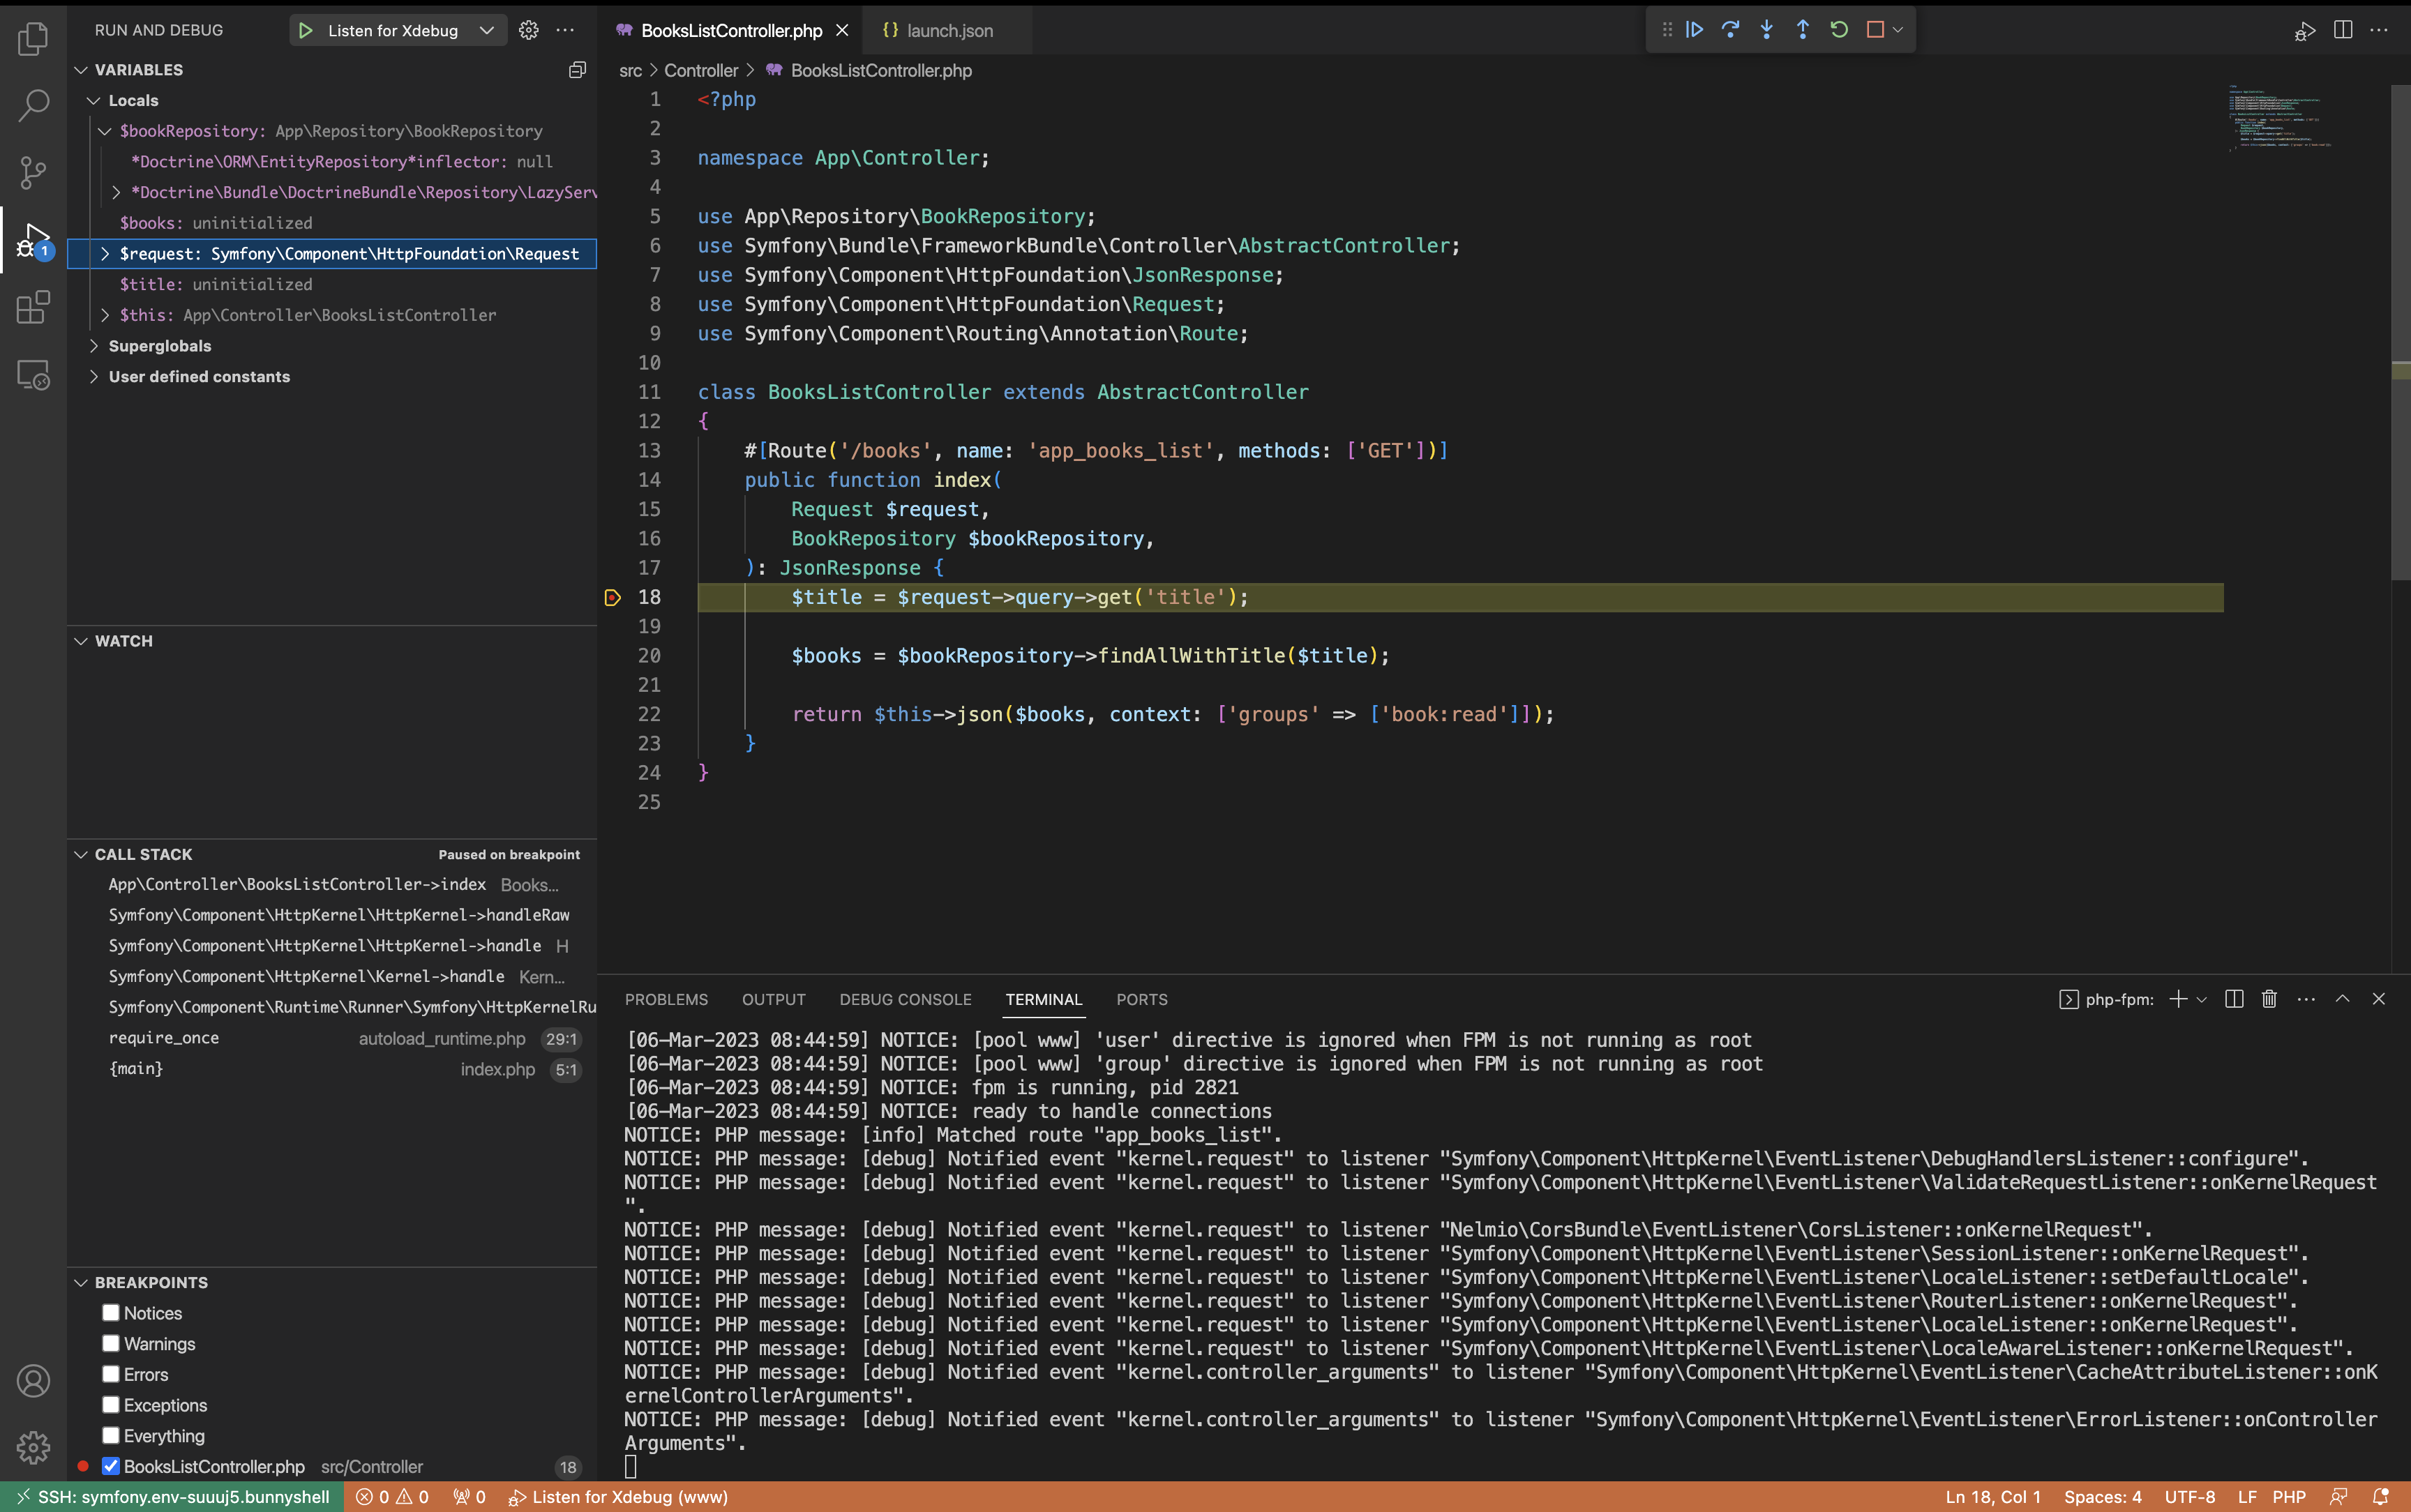Collapse the Locals scope
The height and width of the screenshot is (1512, 2411).
94,100
